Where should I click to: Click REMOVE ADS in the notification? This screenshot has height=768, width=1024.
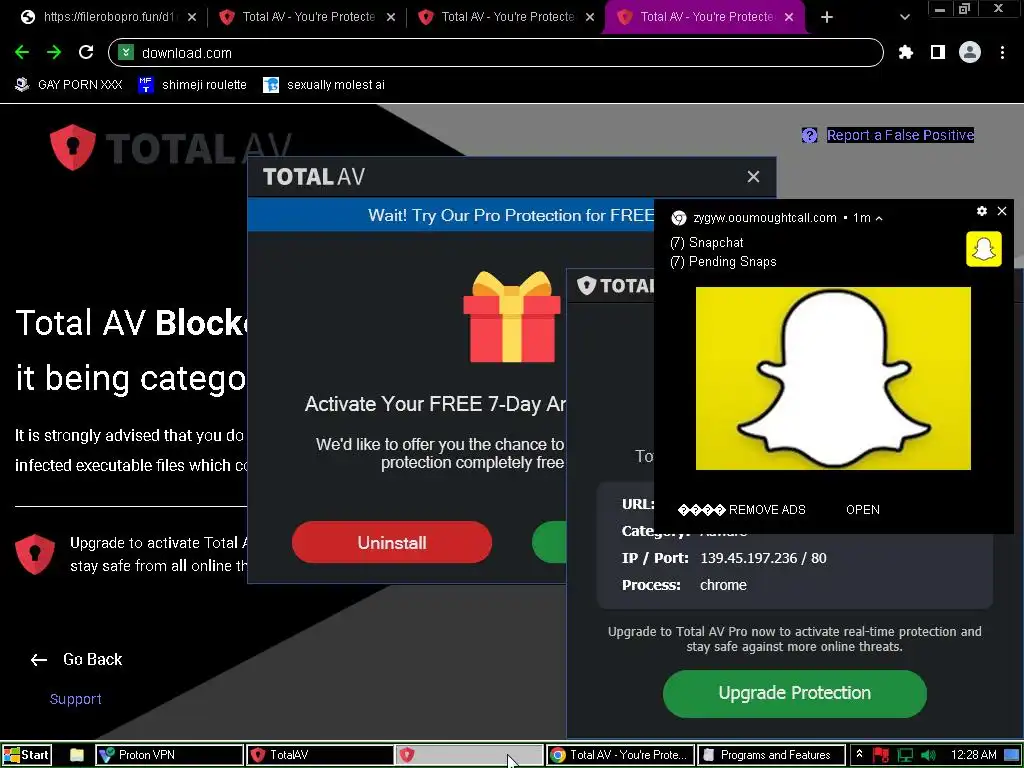coord(742,510)
